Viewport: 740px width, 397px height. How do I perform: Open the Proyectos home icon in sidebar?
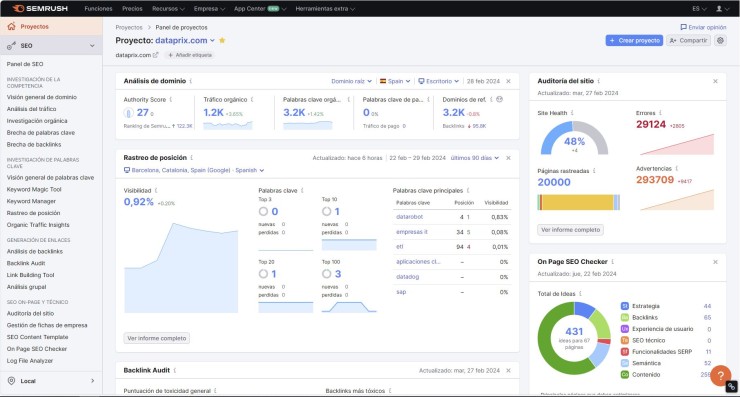click(x=11, y=26)
